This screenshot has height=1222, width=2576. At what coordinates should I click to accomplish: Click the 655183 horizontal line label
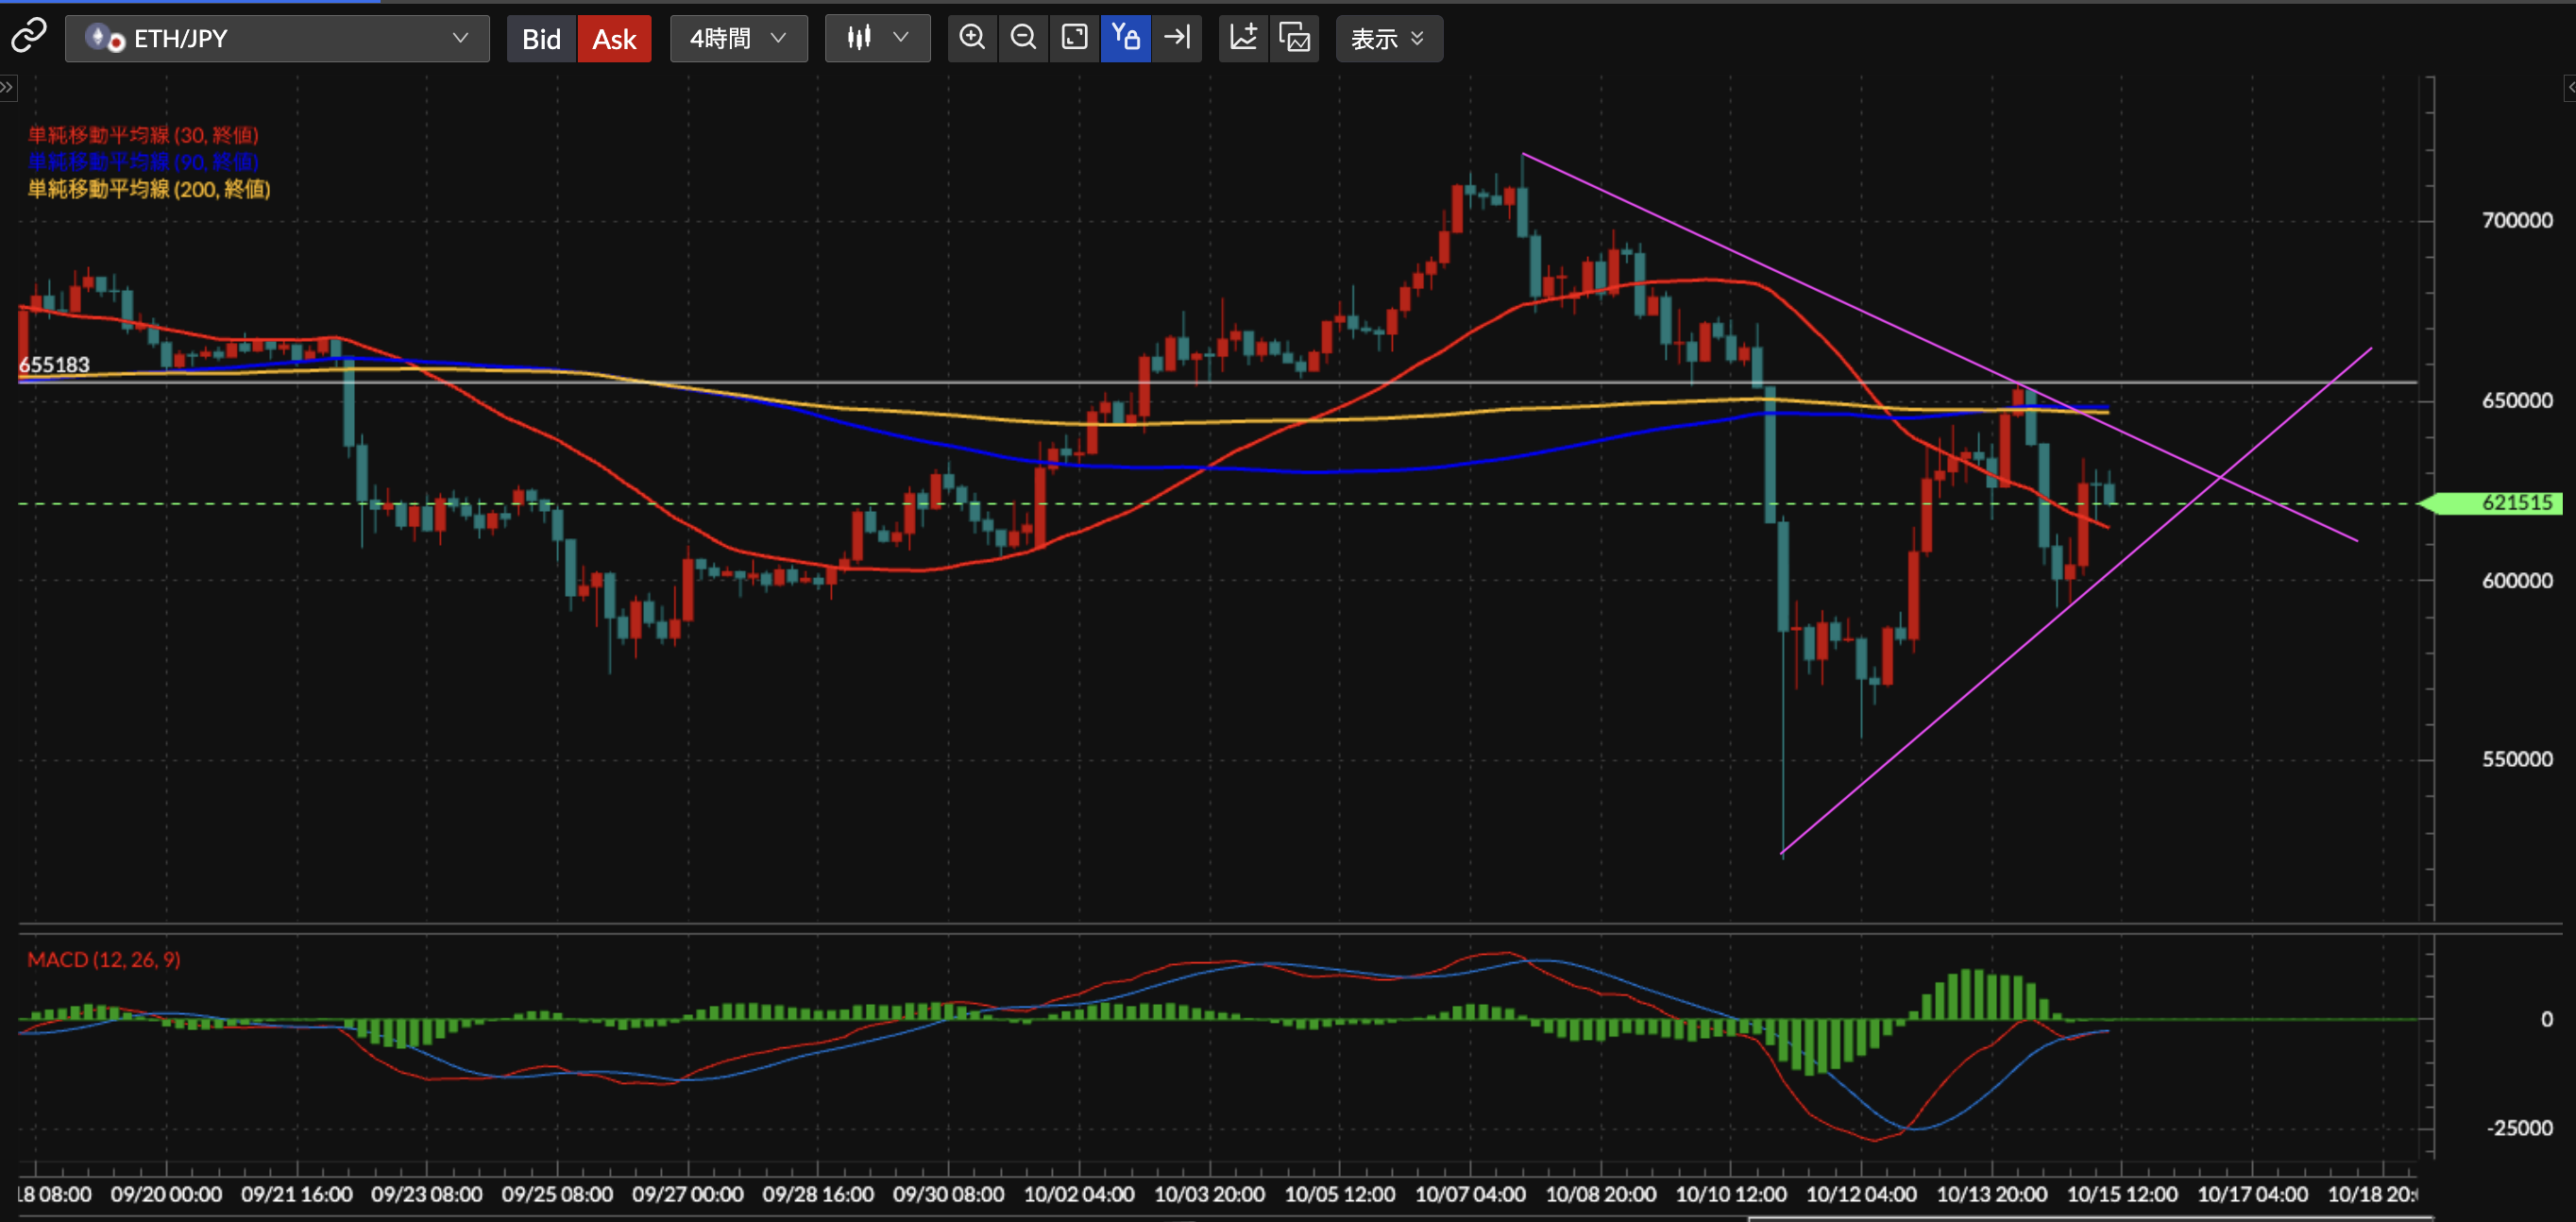54,365
